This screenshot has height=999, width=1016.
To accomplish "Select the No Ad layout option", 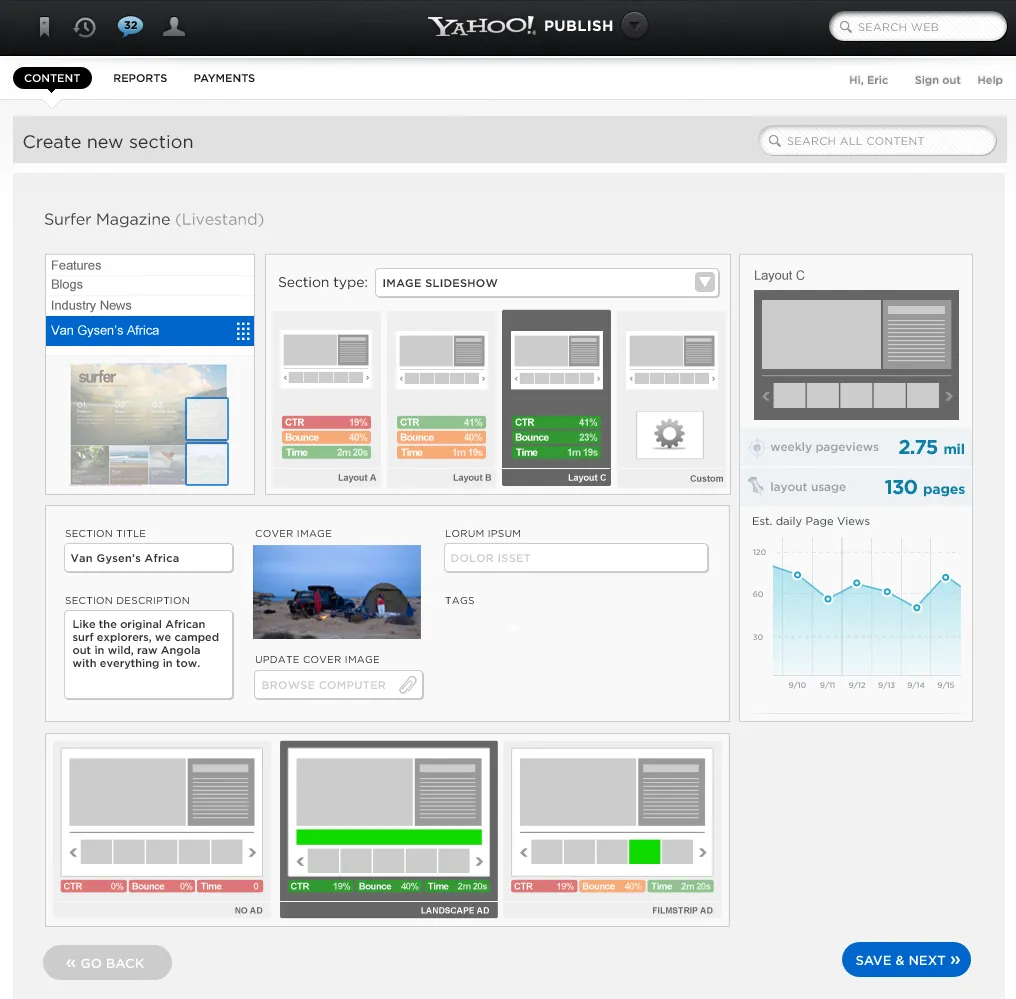I will 161,829.
